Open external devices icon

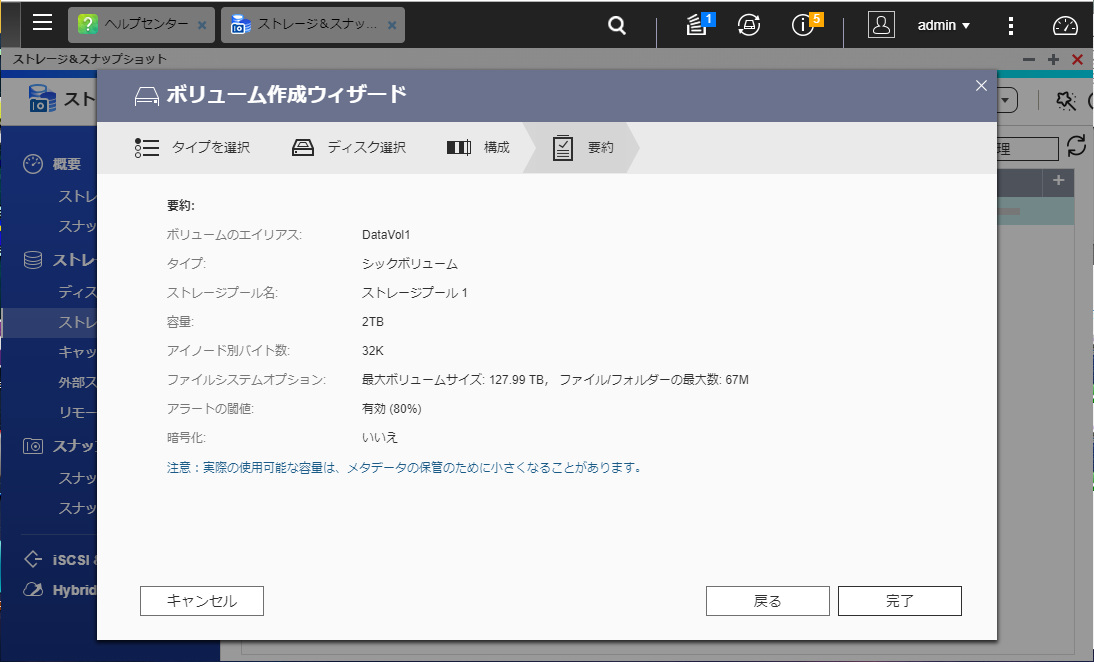click(x=749, y=25)
